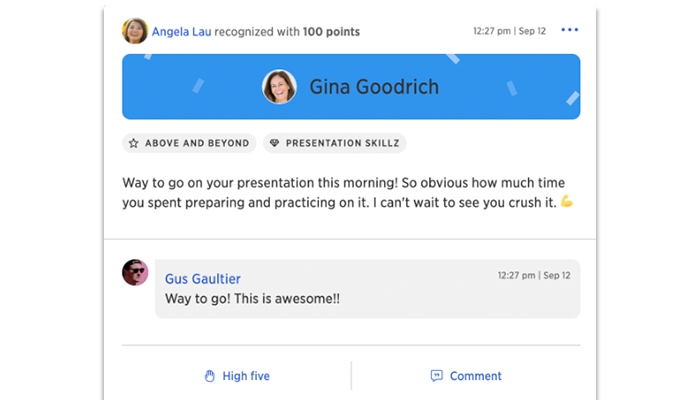Click the diamond icon on Presentation Skillz
Image resolution: width=700 pixels, height=400 pixels.
point(274,143)
